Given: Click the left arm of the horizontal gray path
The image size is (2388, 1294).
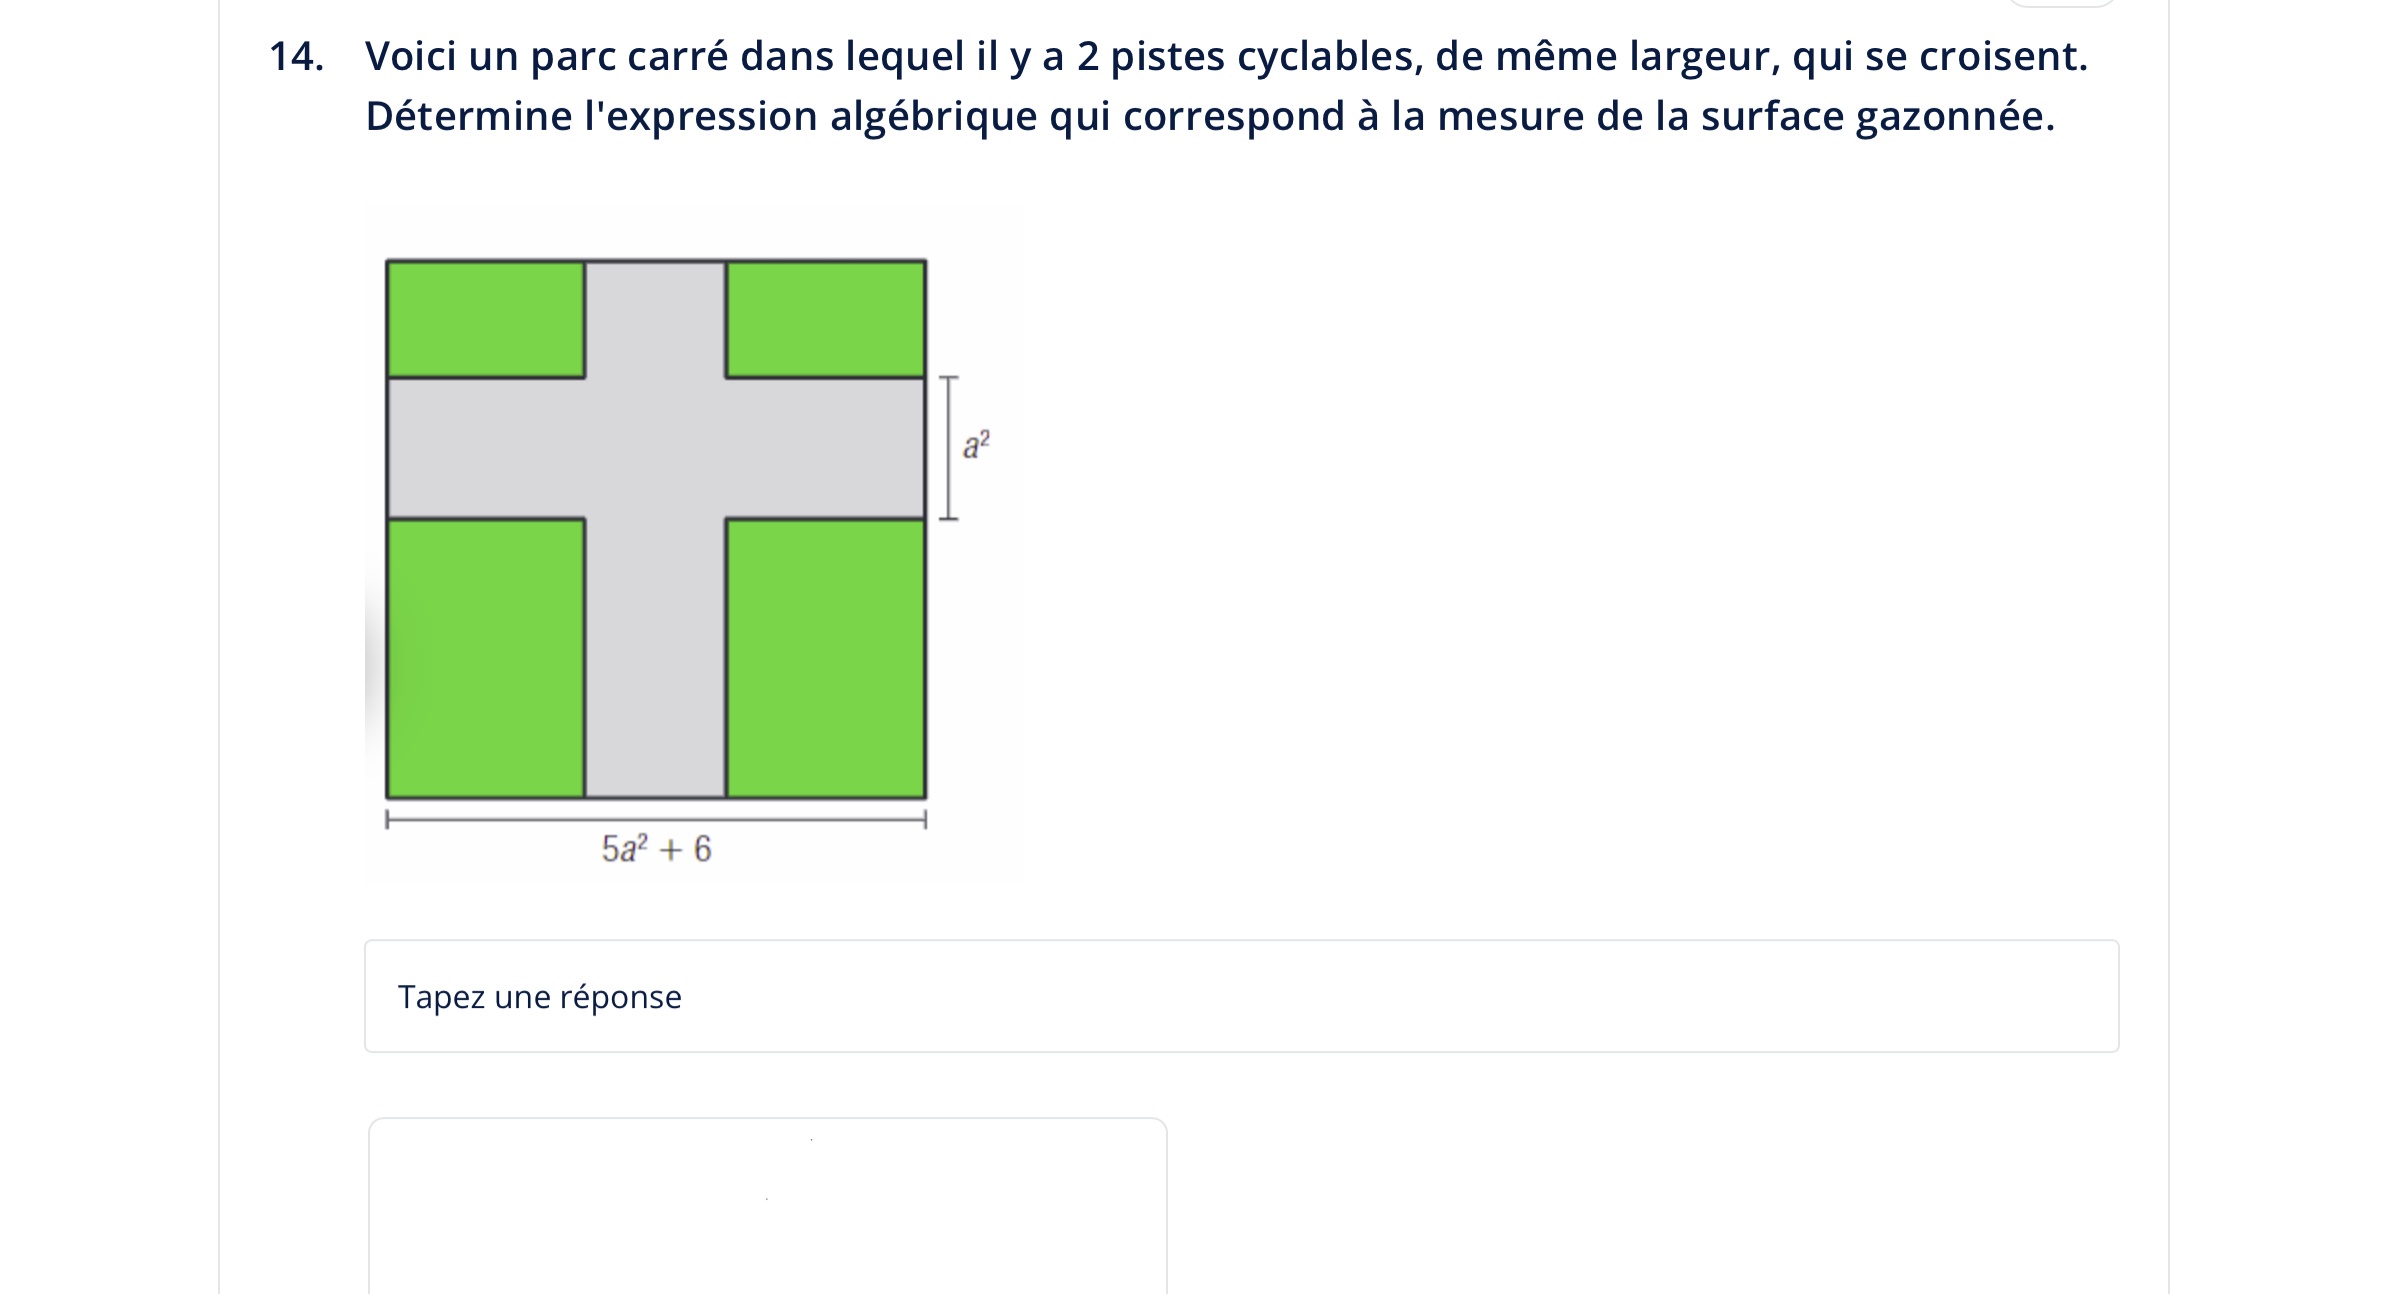Looking at the screenshot, I should point(486,448).
